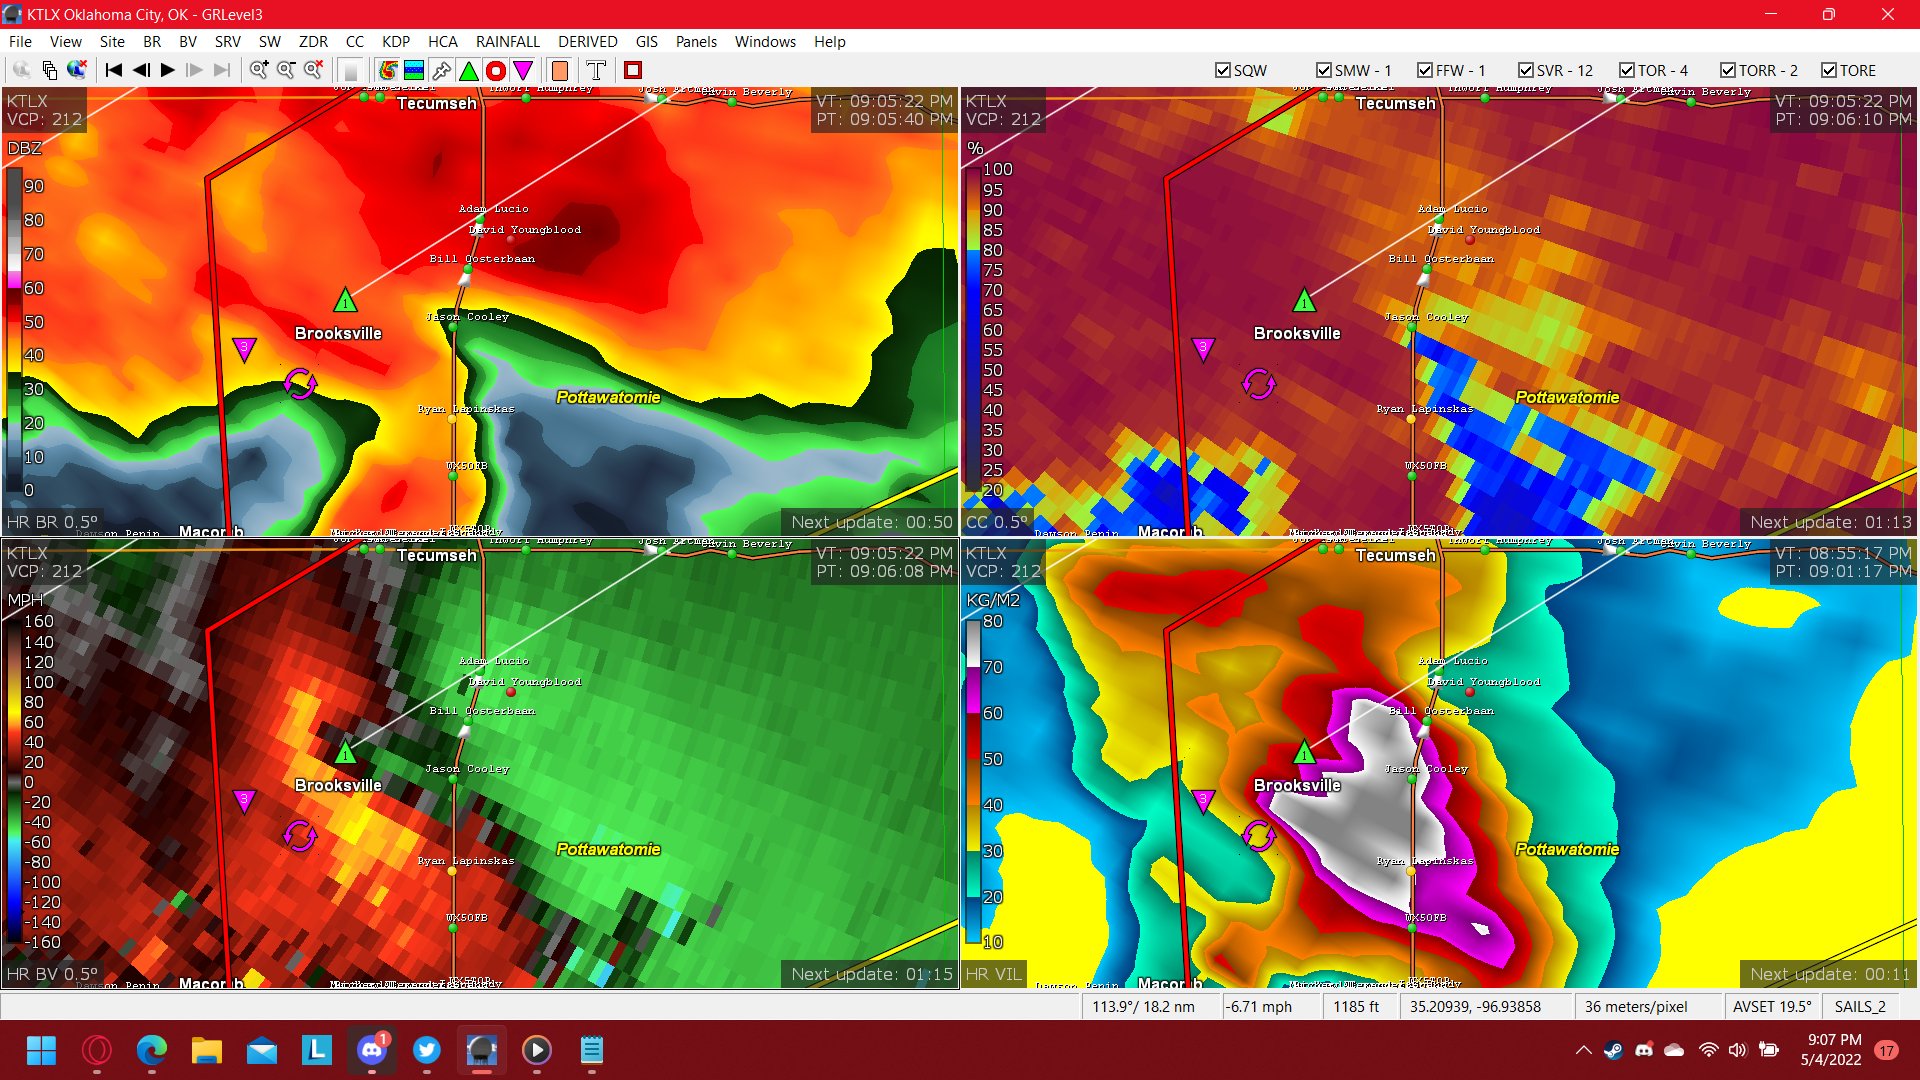The width and height of the screenshot is (1920, 1080).
Task: Uncheck the SQW warning checkbox
Action: (x=1222, y=70)
